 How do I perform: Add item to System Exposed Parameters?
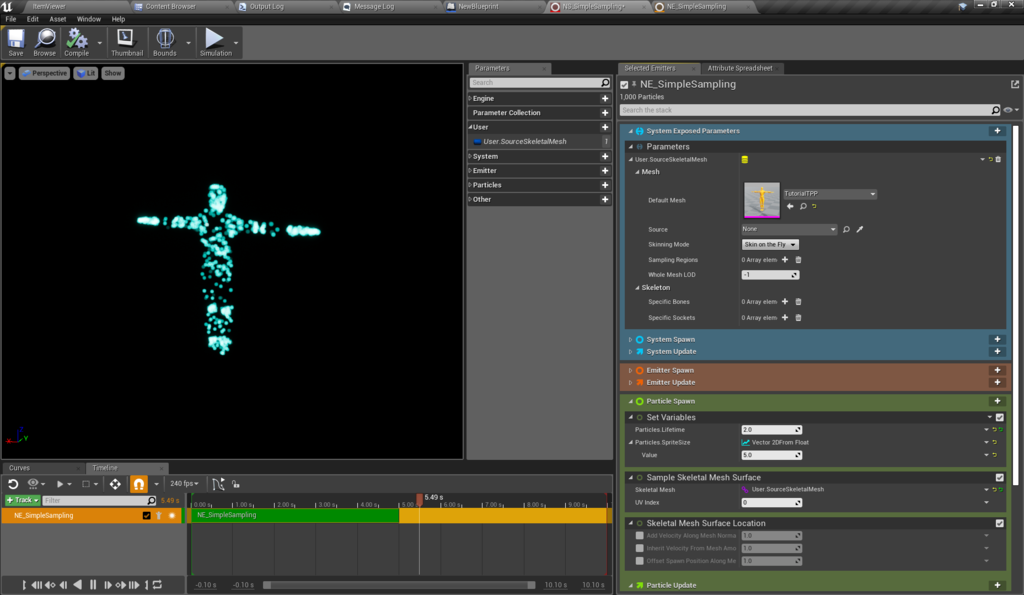tap(997, 131)
